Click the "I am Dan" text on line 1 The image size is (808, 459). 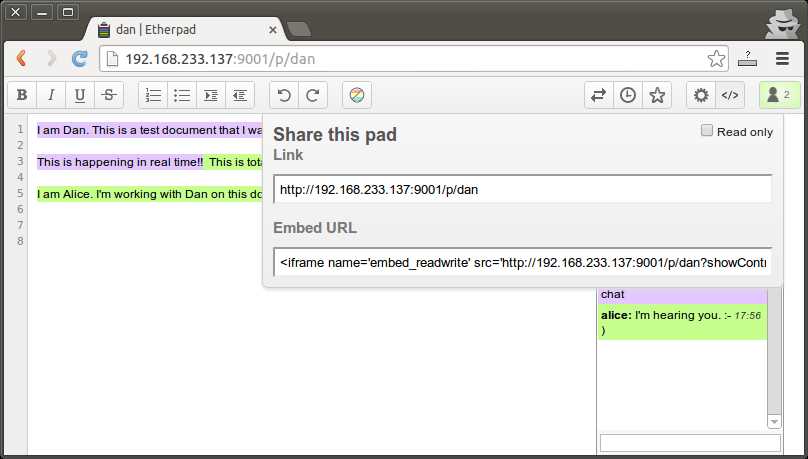[63, 130]
